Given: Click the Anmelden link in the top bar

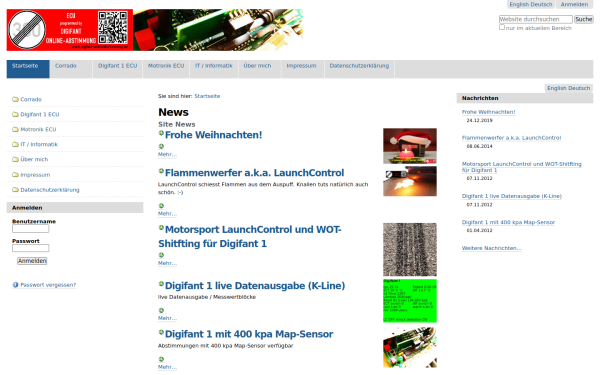Looking at the screenshot, I should coord(574,5).
